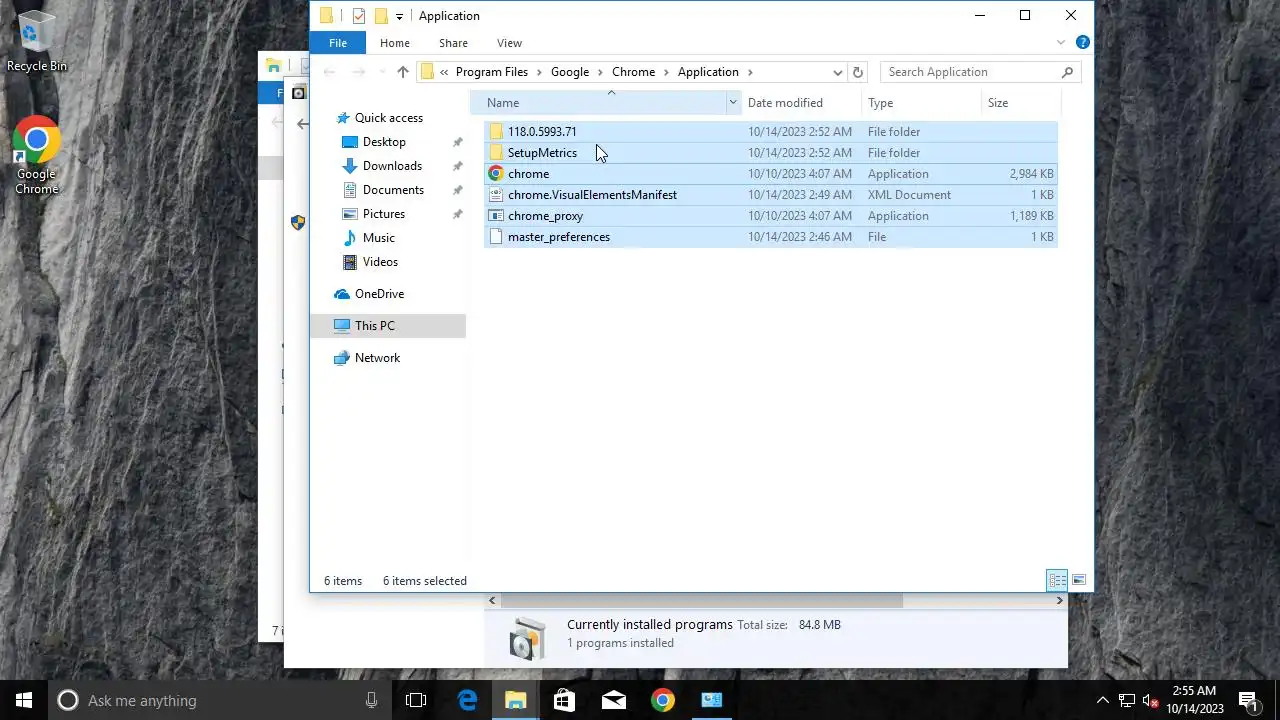The height and width of the screenshot is (720, 1280).
Task: Sort by the Type column header
Action: (920, 103)
